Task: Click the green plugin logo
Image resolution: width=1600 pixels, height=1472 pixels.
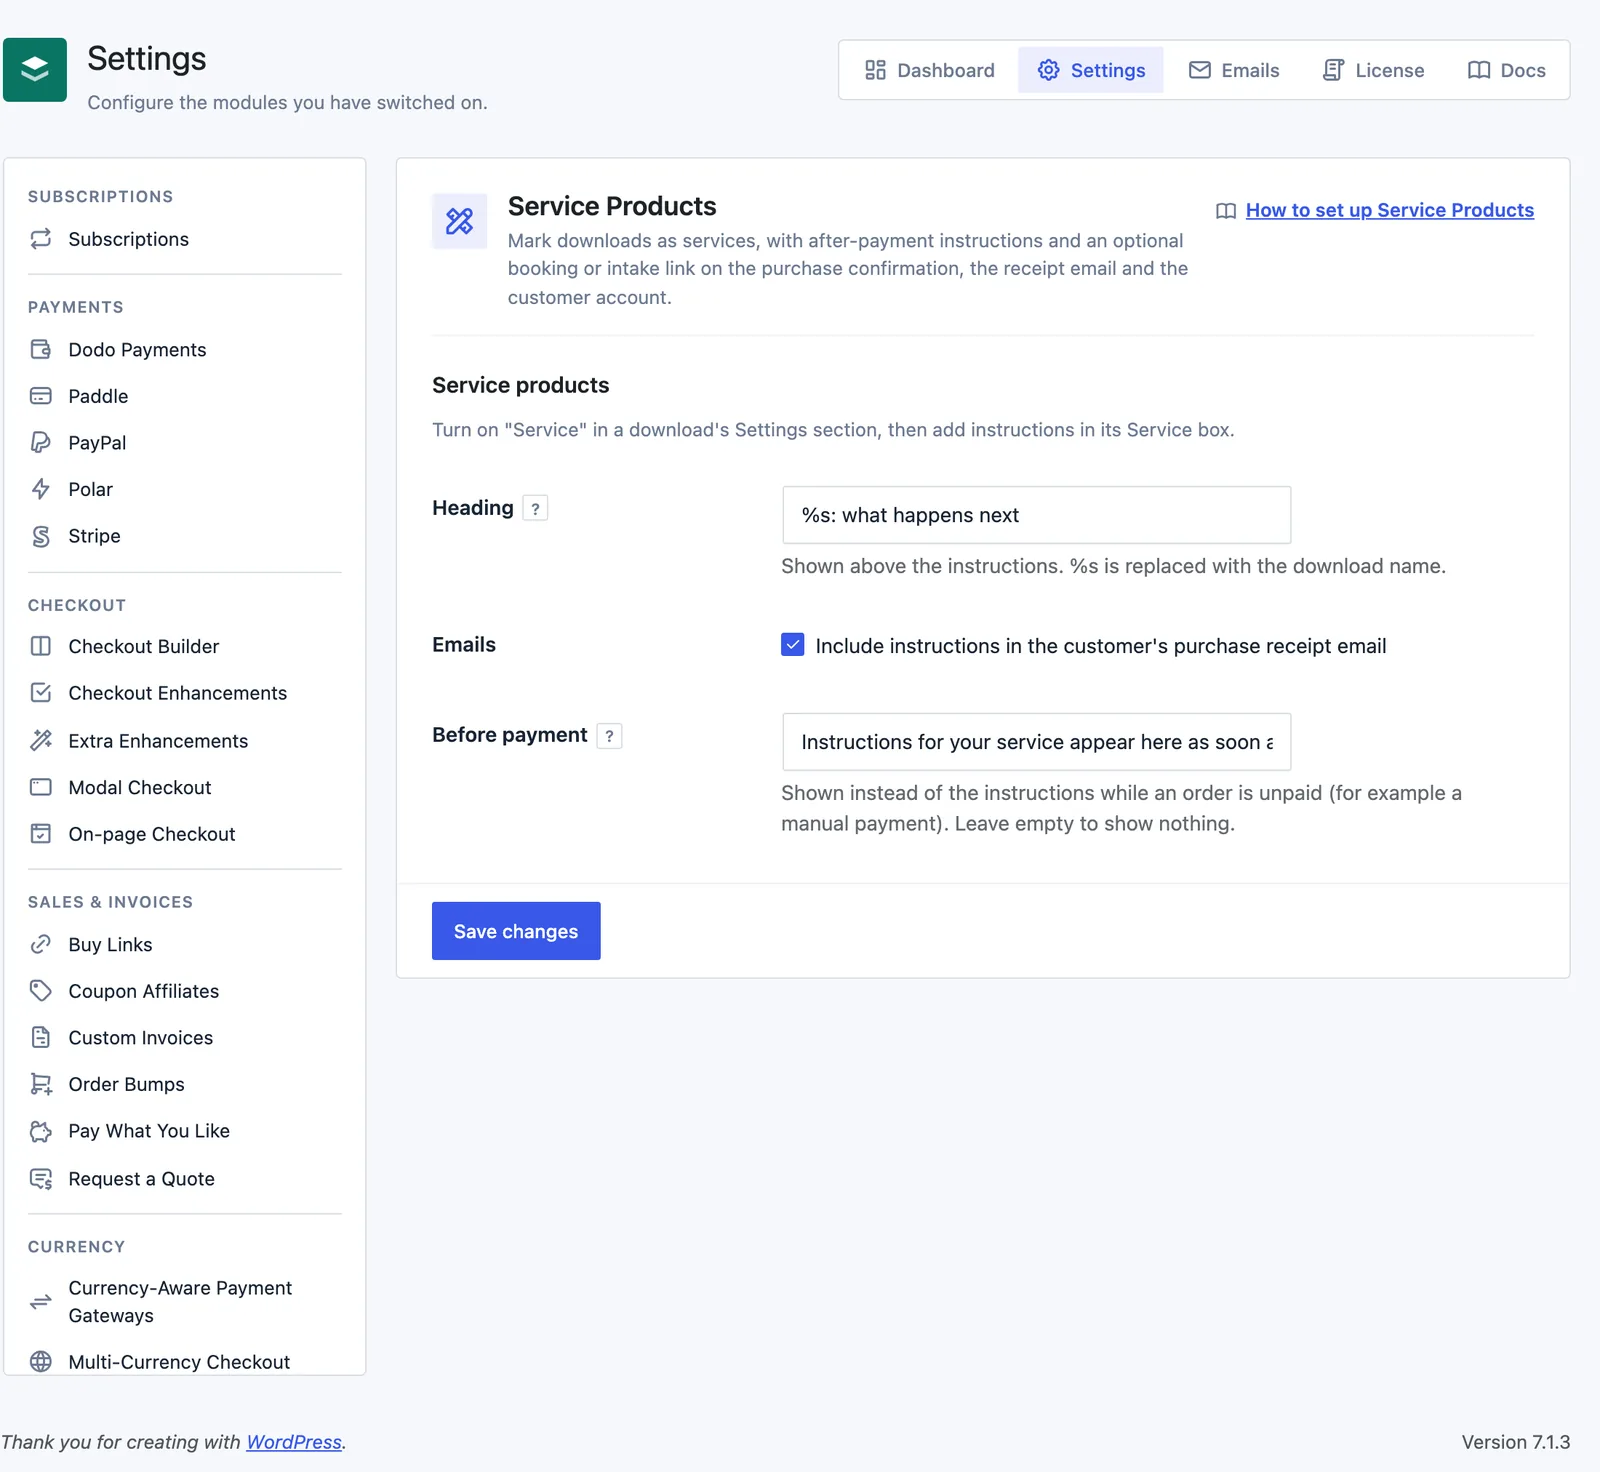Action: pos(35,70)
